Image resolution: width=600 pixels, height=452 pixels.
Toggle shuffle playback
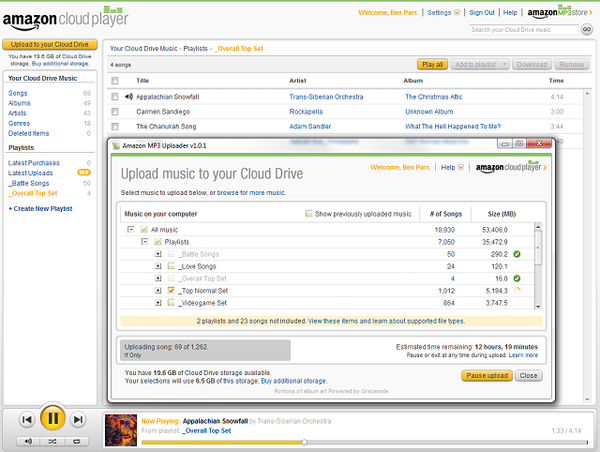pyautogui.click(x=52, y=441)
